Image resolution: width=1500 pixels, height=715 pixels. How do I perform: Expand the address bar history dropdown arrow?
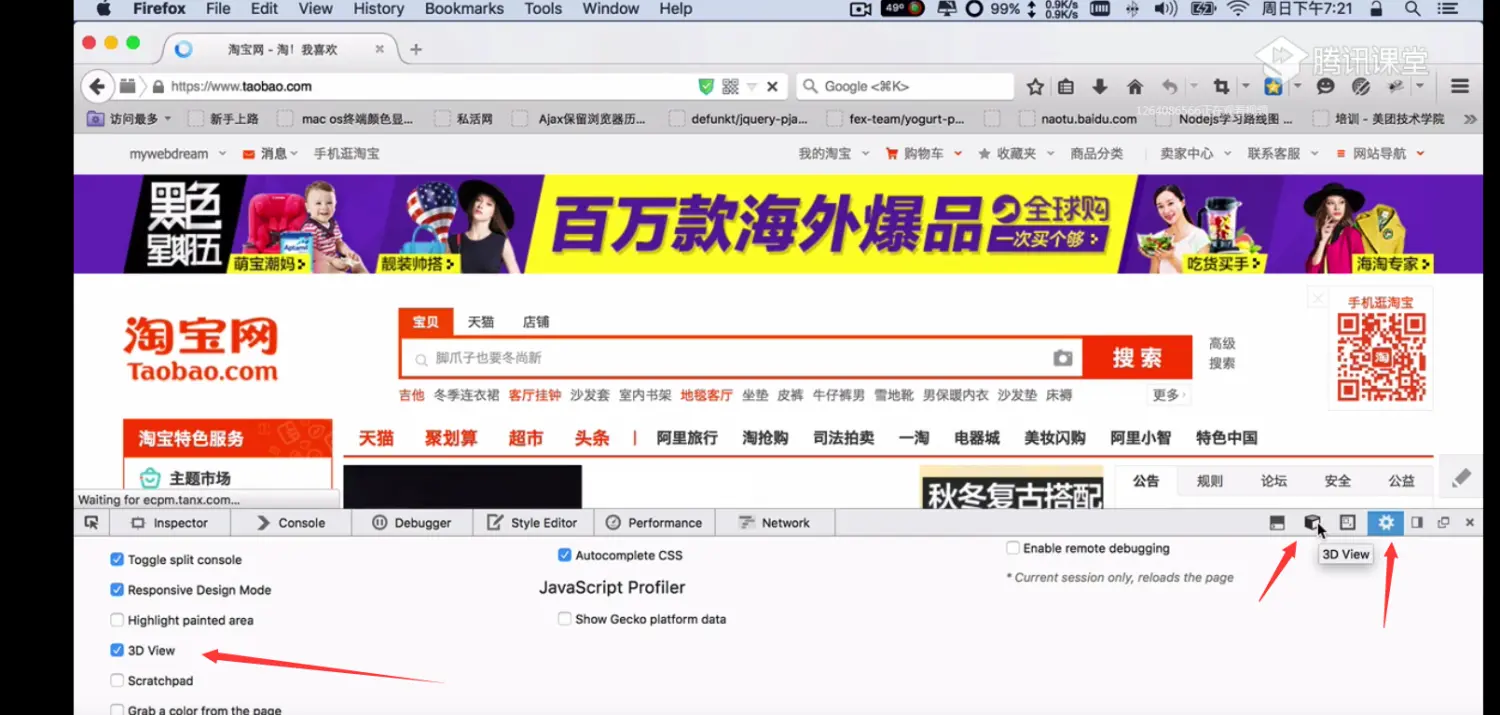[x=752, y=87]
